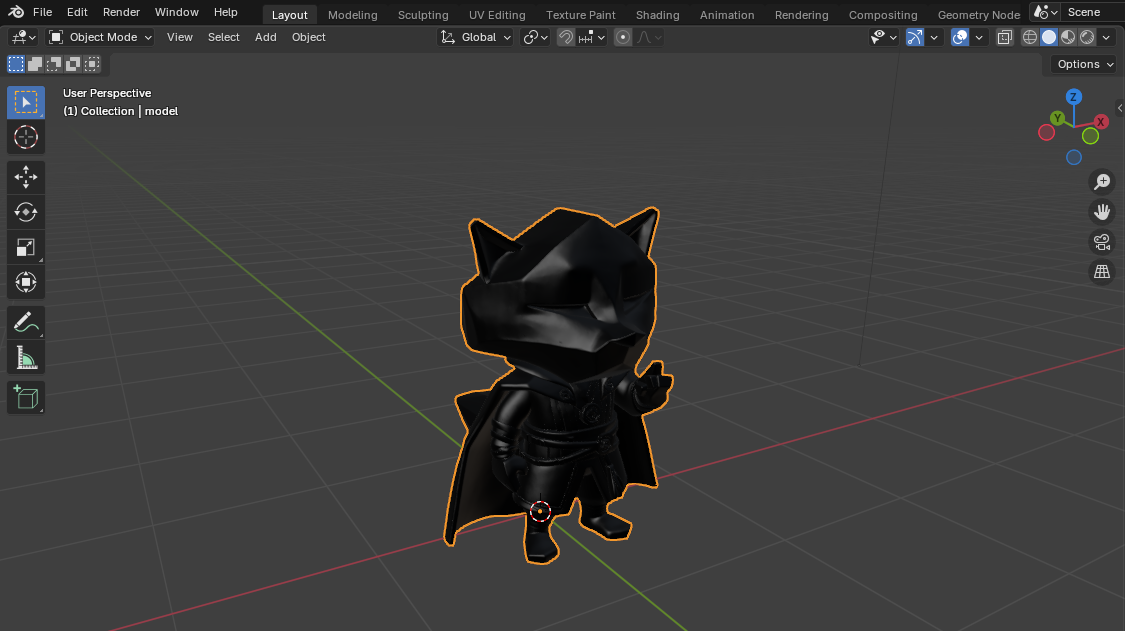Activate the Rotate tool
The image size is (1125, 631).
26,212
